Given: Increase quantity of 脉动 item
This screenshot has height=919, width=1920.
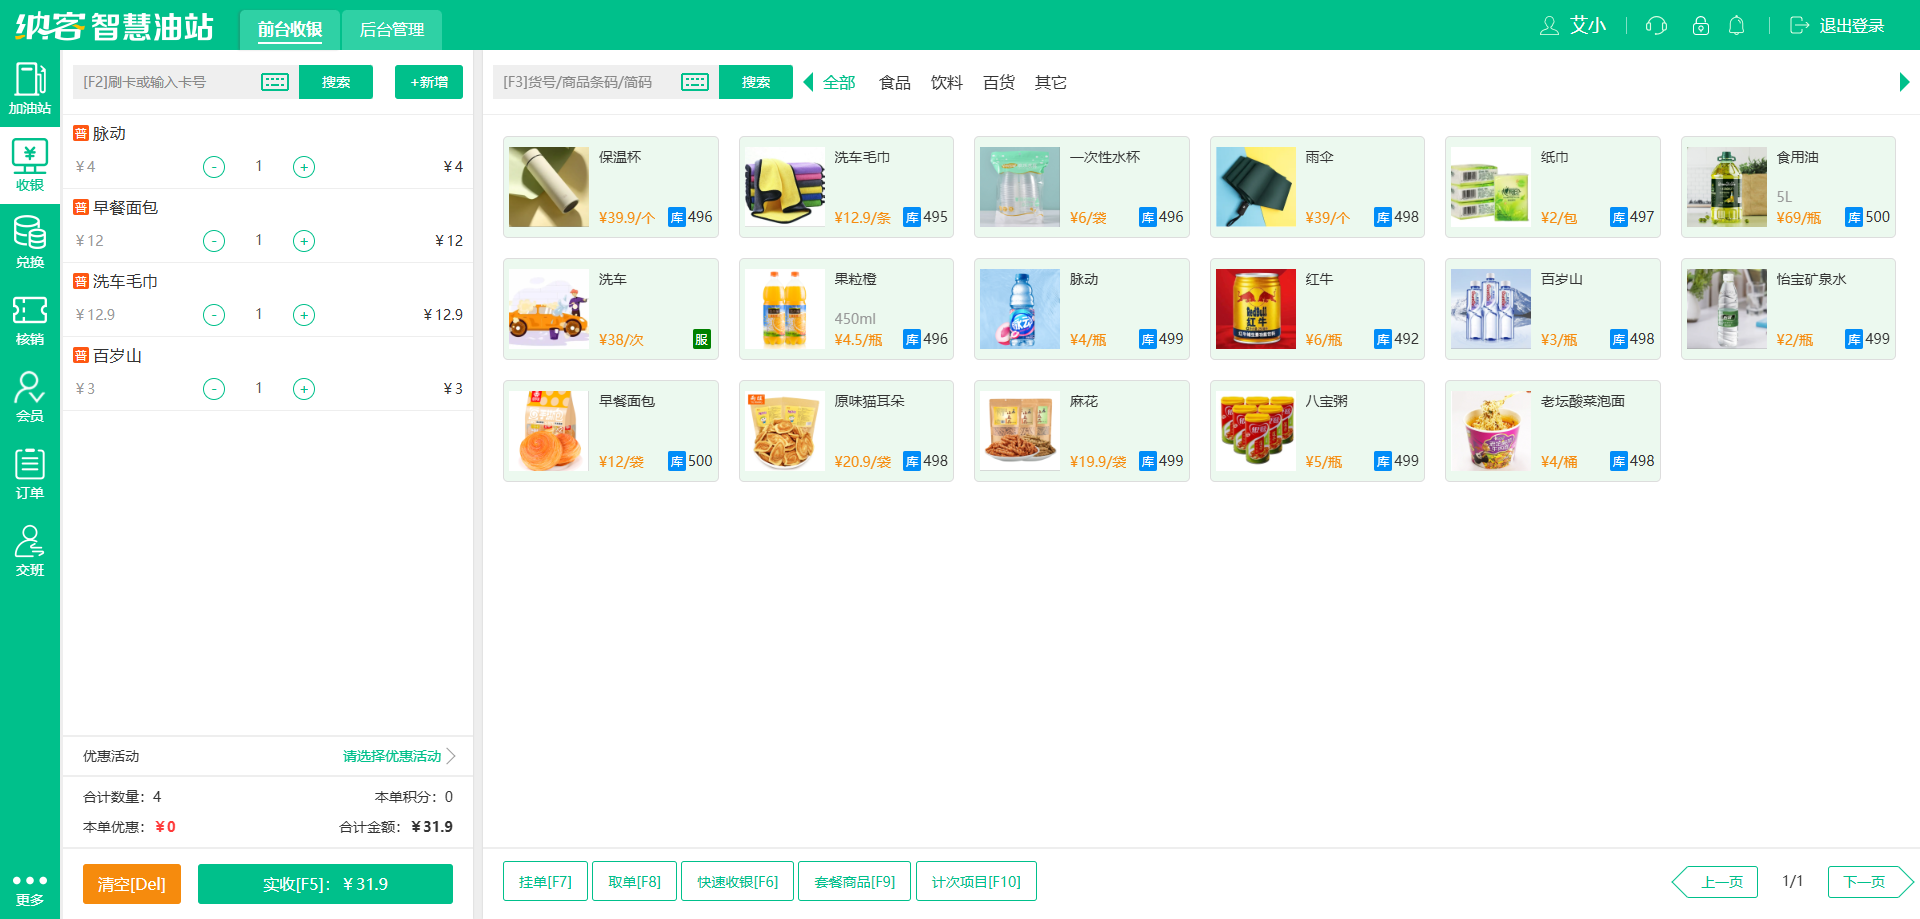Looking at the screenshot, I should pos(304,167).
